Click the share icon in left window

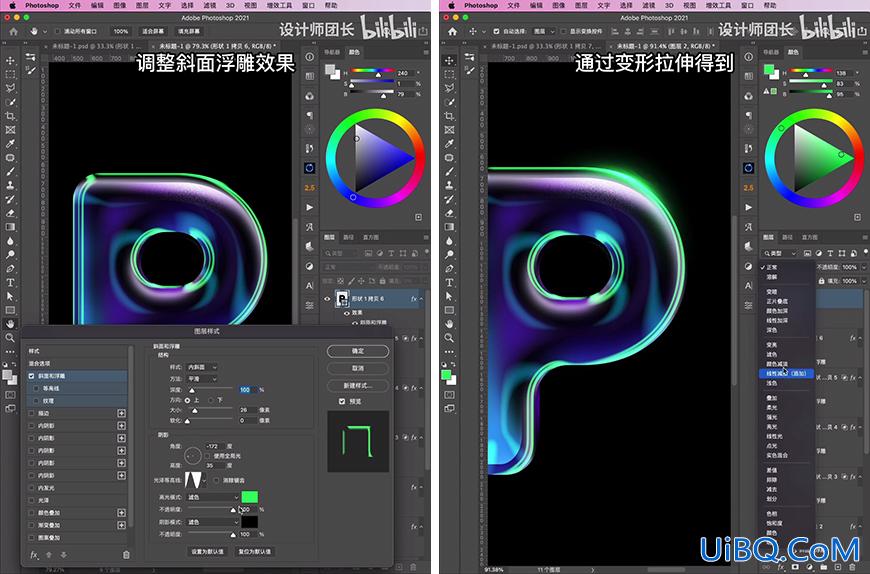click(423, 31)
